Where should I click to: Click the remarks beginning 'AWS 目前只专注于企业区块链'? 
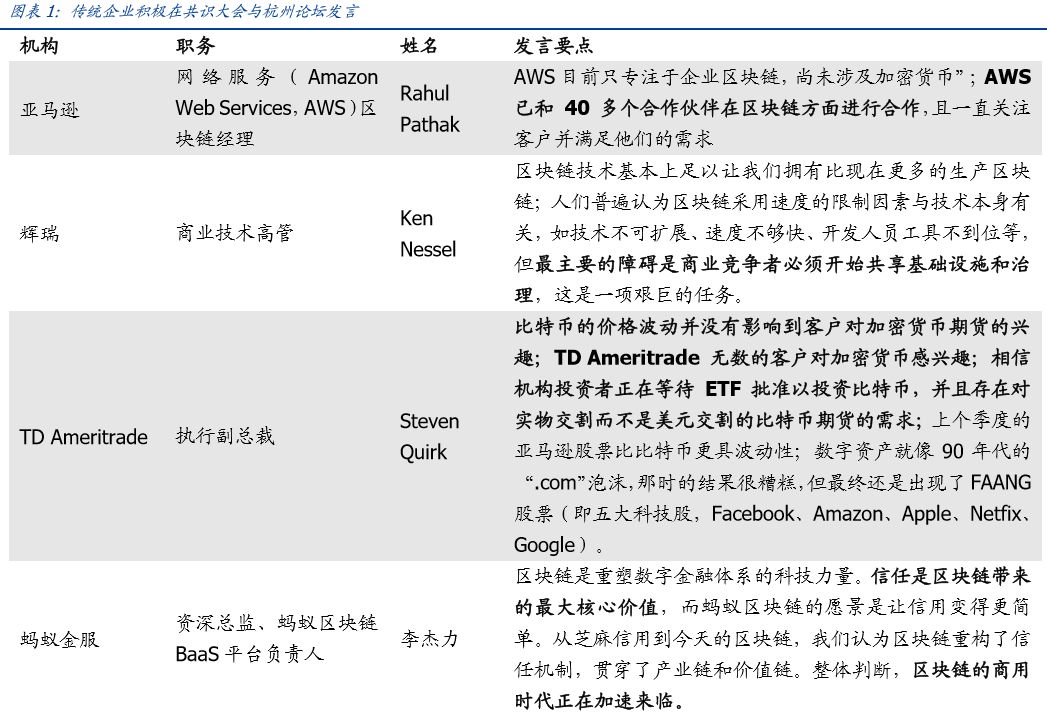(x=773, y=107)
